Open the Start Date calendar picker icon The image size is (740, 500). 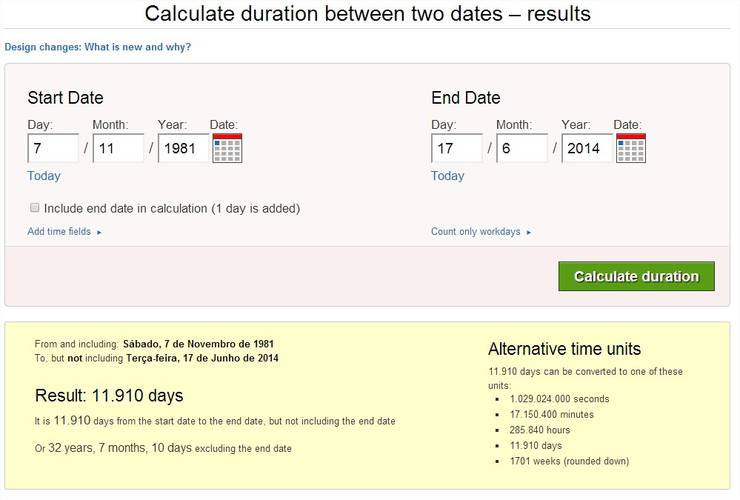coord(227,148)
